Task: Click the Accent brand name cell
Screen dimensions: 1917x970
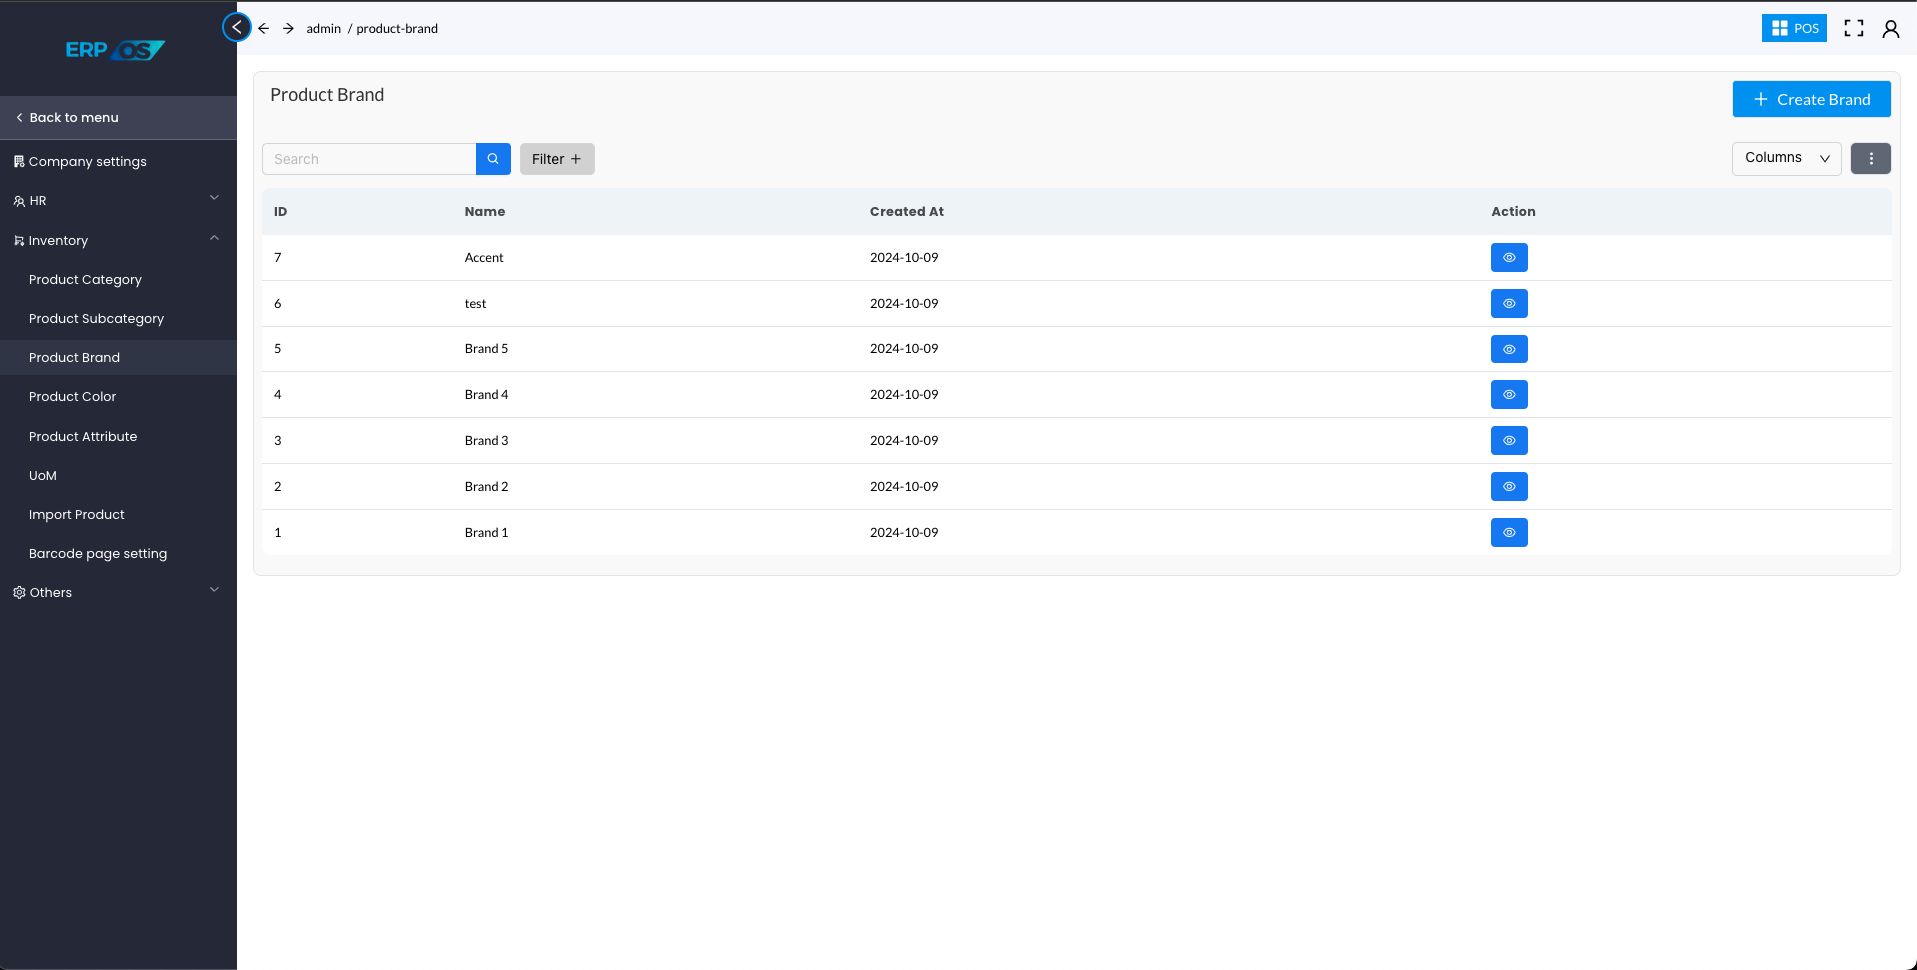Action: pos(483,257)
